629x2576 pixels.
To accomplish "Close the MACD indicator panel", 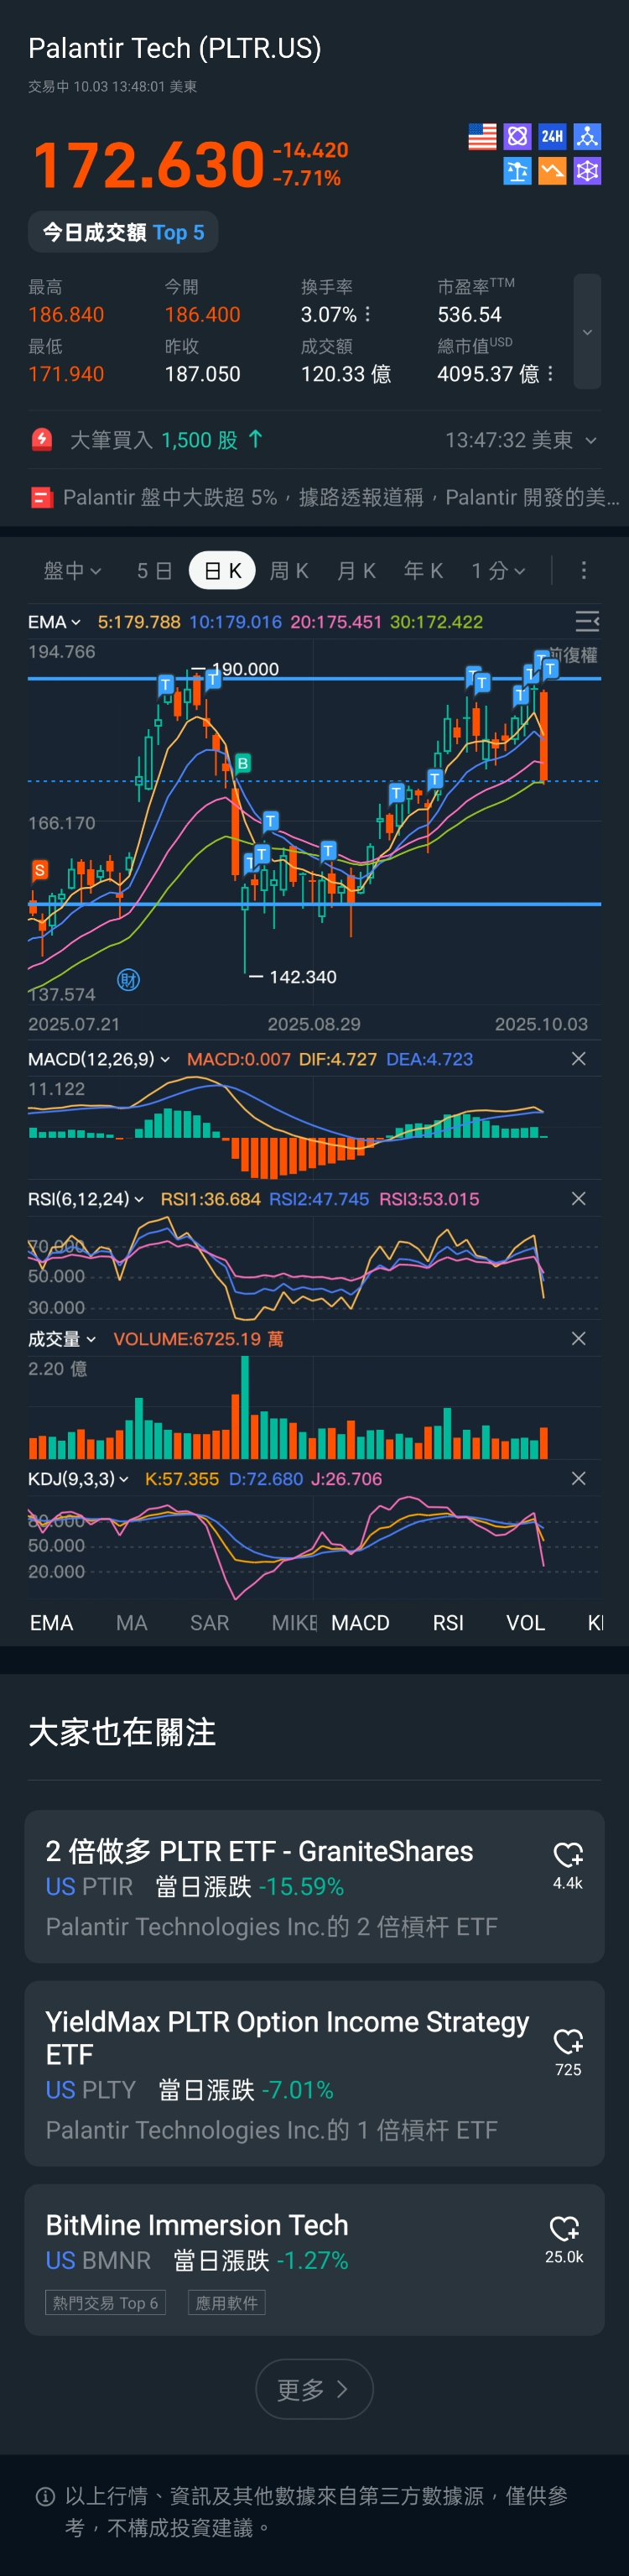I will coord(578,1059).
